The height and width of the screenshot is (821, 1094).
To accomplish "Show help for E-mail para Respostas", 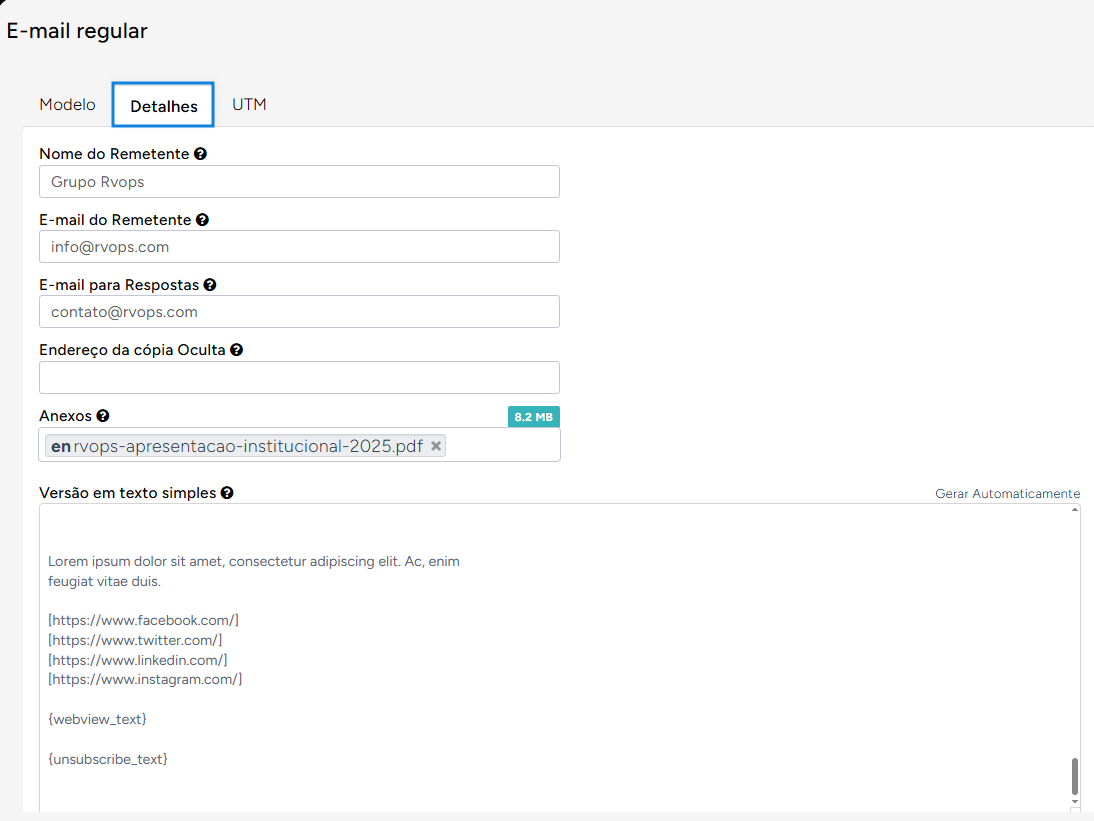I will tap(210, 285).
